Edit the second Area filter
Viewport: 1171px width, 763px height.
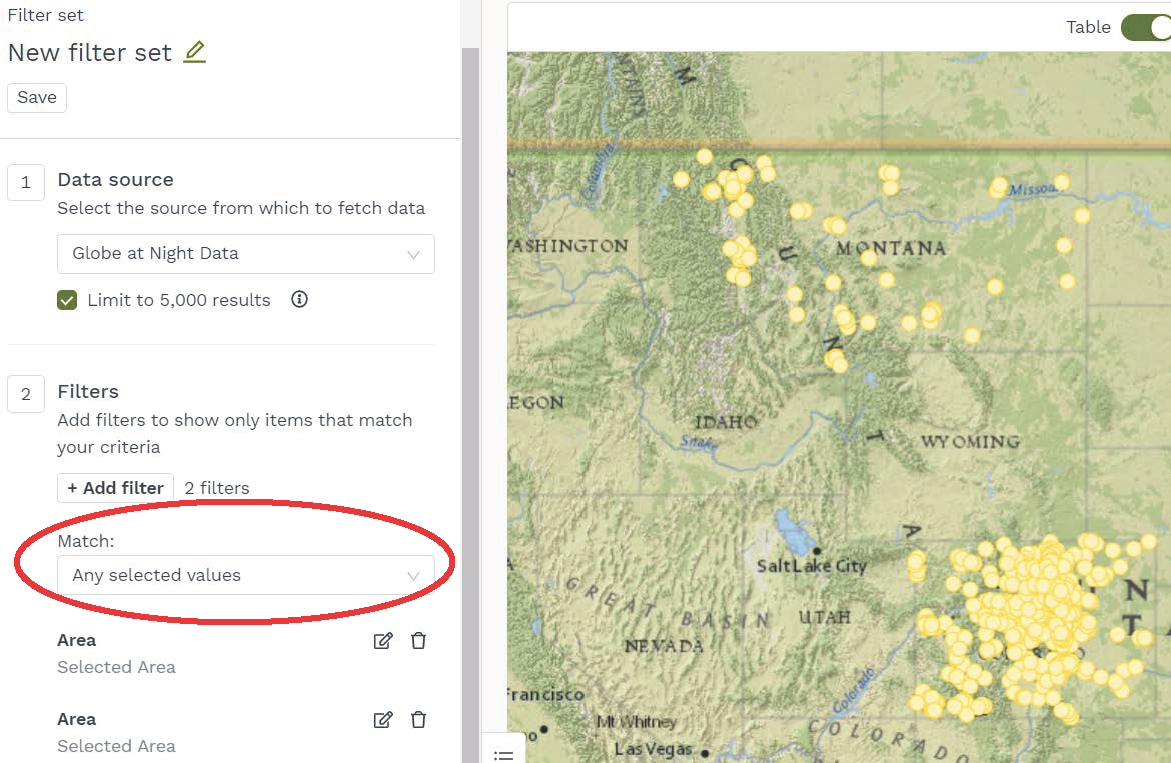[x=382, y=720]
